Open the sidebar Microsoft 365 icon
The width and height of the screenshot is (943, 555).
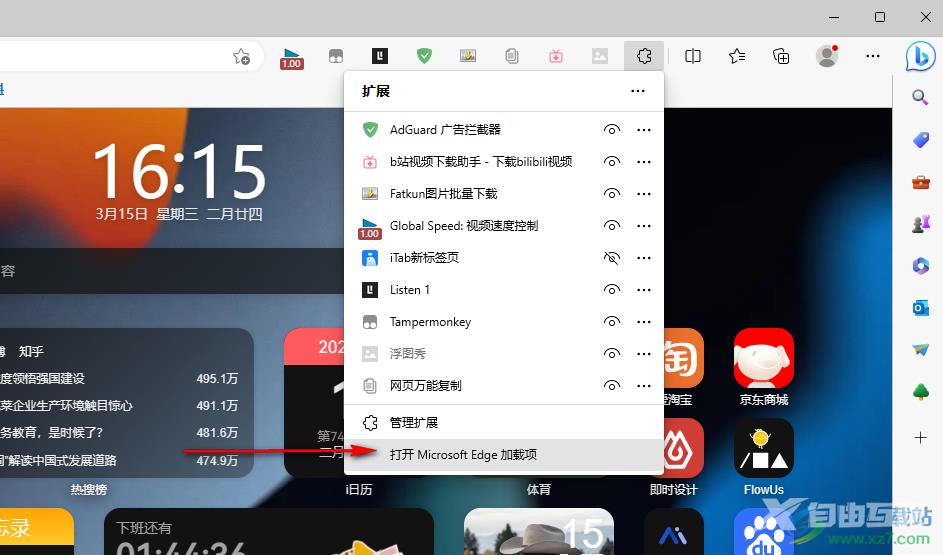pos(920,266)
